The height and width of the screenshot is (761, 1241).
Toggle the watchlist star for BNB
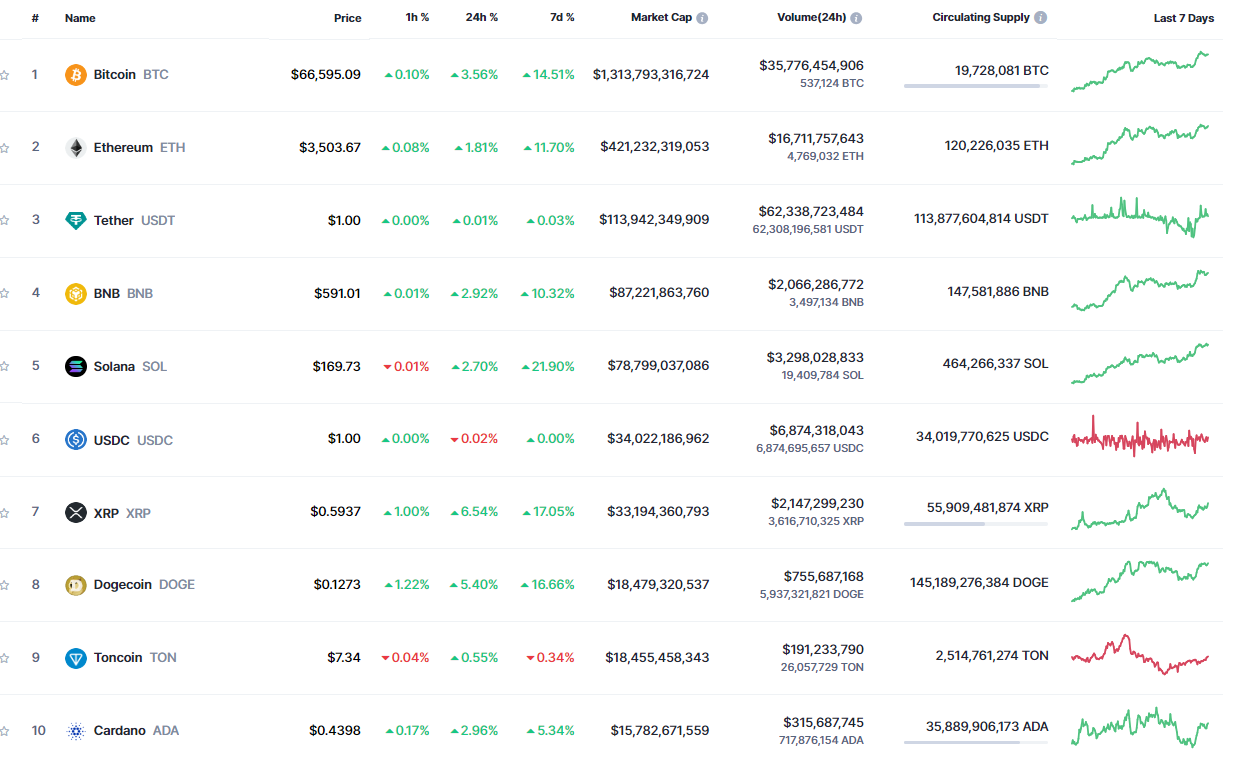click(x=5, y=294)
